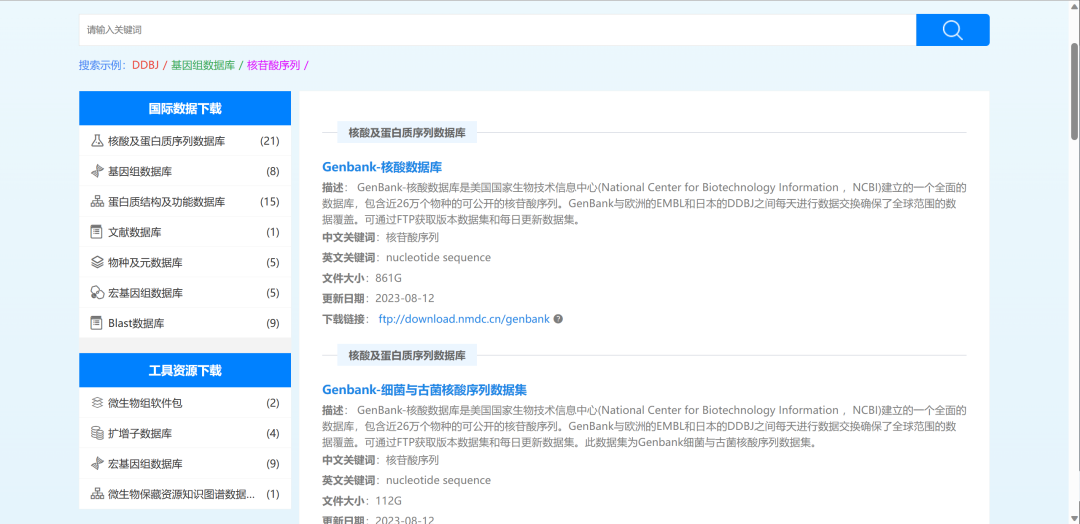Click the flask icon beside 核酸及蛋白质序列数据库

(97, 141)
